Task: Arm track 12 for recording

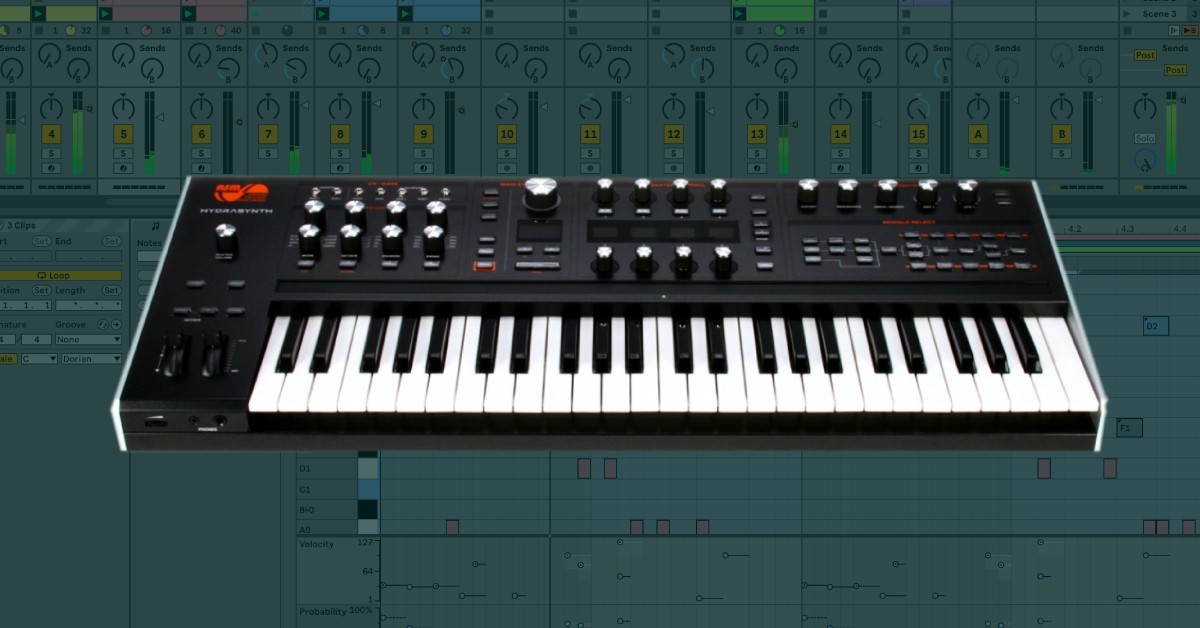Action: (x=673, y=168)
